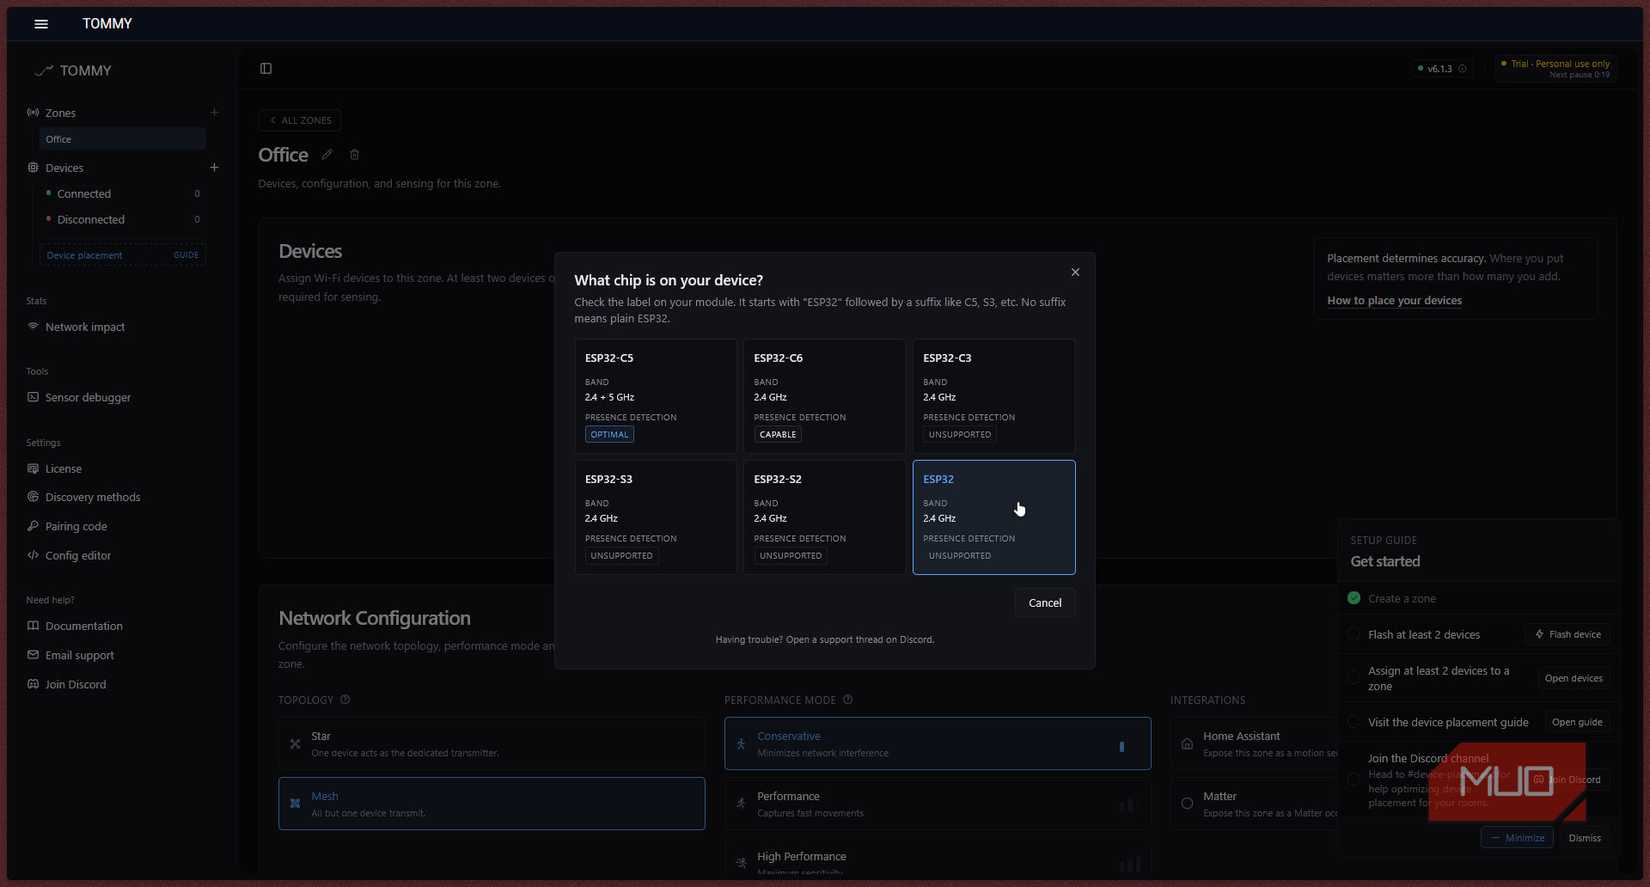Click Open devices in setup guide
The image size is (1650, 887).
point(1573,679)
